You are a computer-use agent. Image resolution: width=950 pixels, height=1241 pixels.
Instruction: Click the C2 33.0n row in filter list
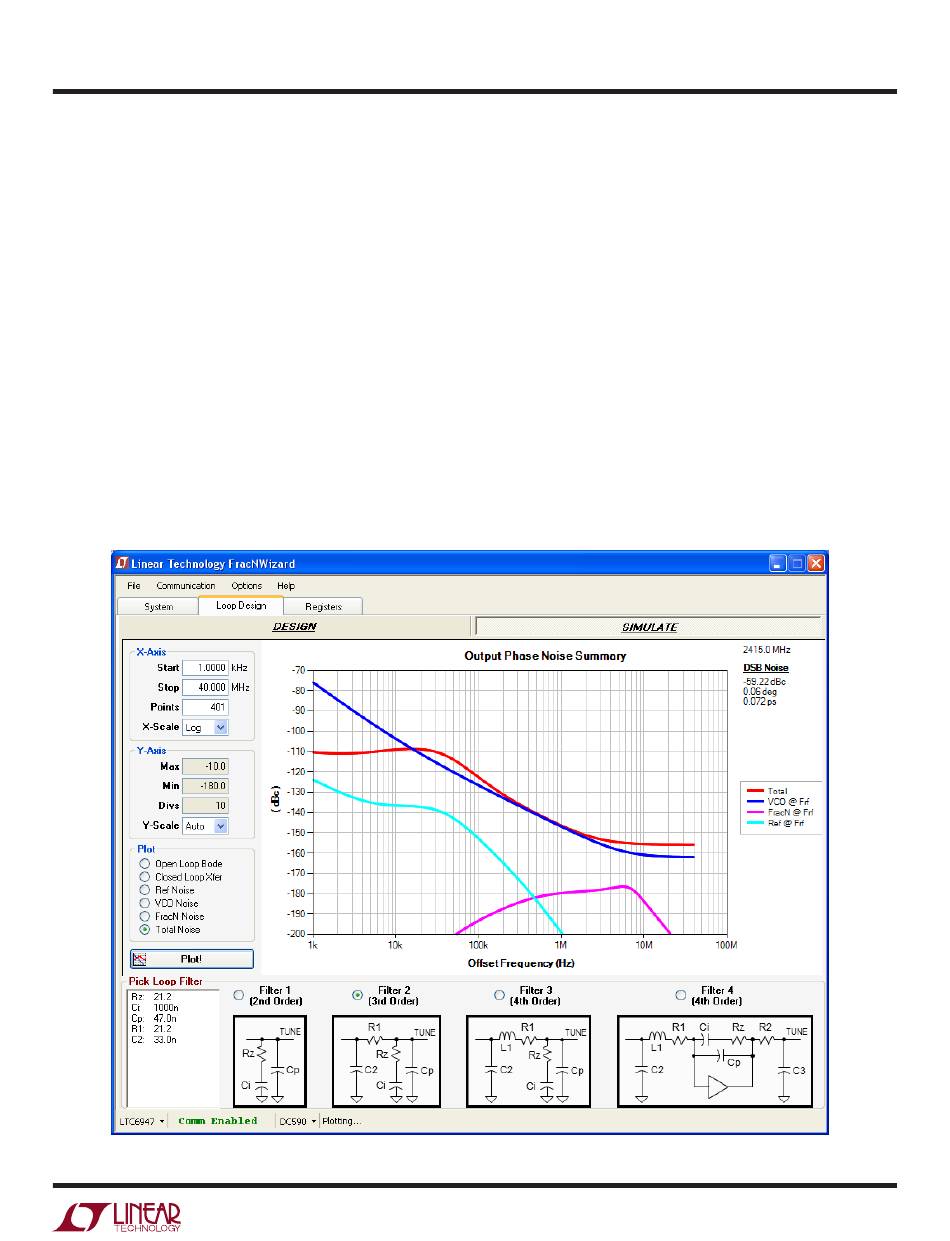[153, 1039]
